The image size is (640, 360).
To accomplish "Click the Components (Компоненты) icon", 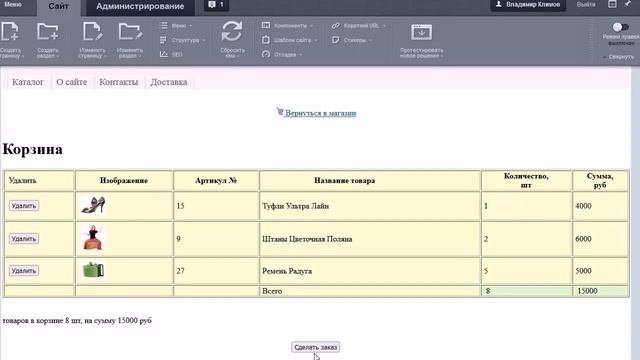I will (x=266, y=25).
